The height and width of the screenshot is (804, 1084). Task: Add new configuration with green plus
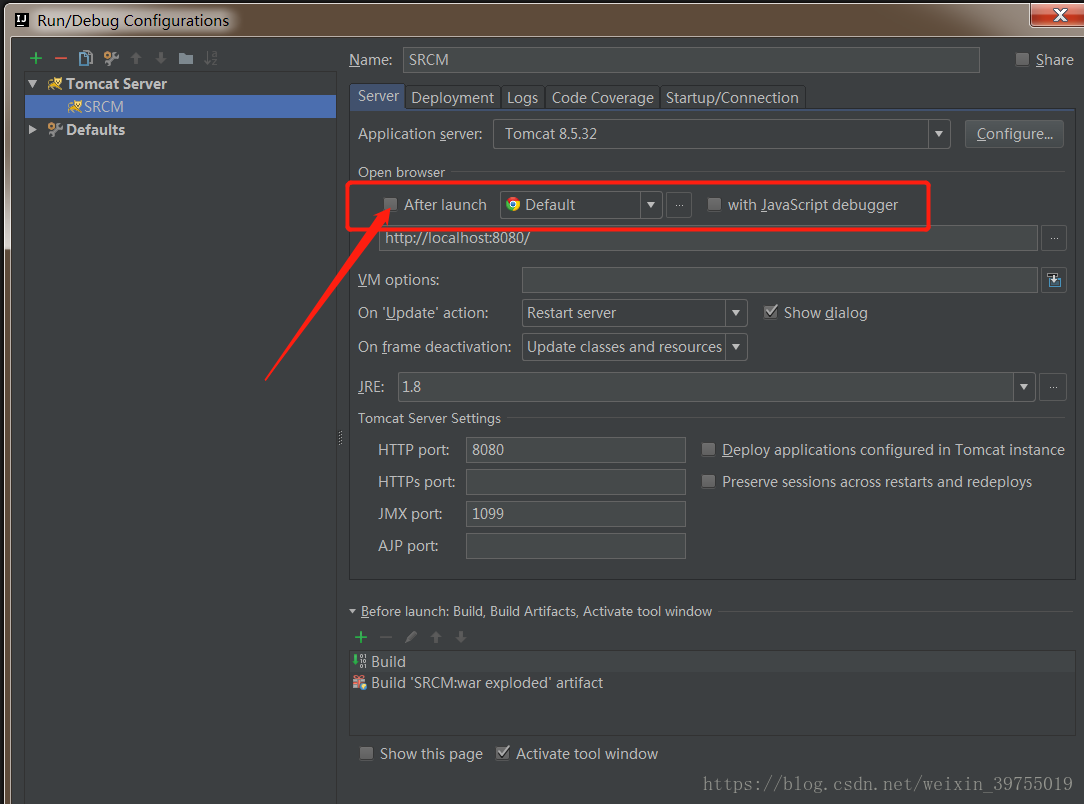pyautogui.click(x=36, y=58)
